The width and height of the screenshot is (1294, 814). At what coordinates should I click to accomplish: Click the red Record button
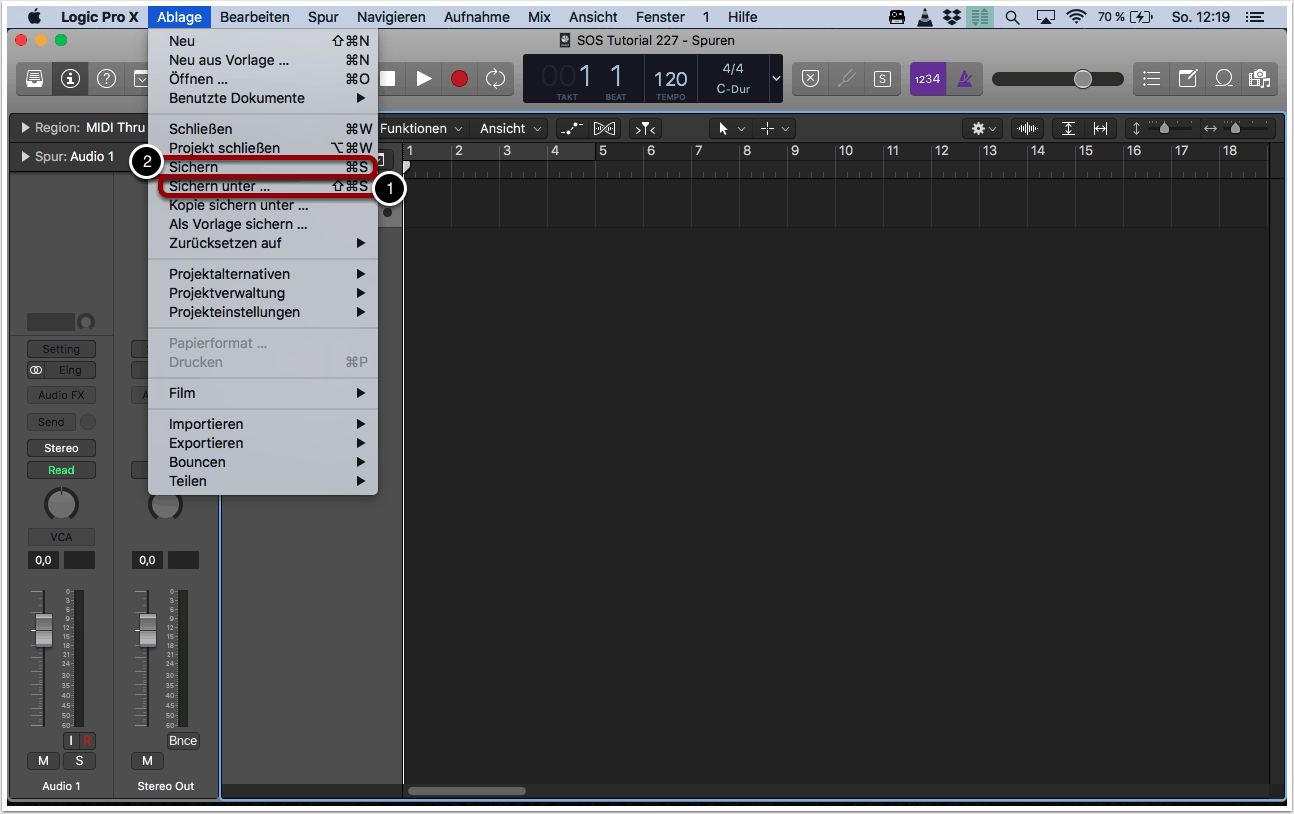[459, 79]
